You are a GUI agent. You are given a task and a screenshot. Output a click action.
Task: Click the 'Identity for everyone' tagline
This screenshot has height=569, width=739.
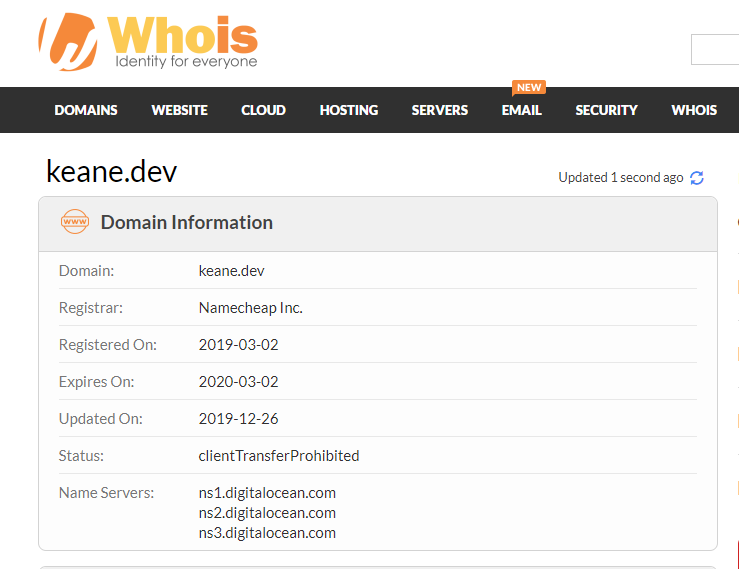coord(186,61)
